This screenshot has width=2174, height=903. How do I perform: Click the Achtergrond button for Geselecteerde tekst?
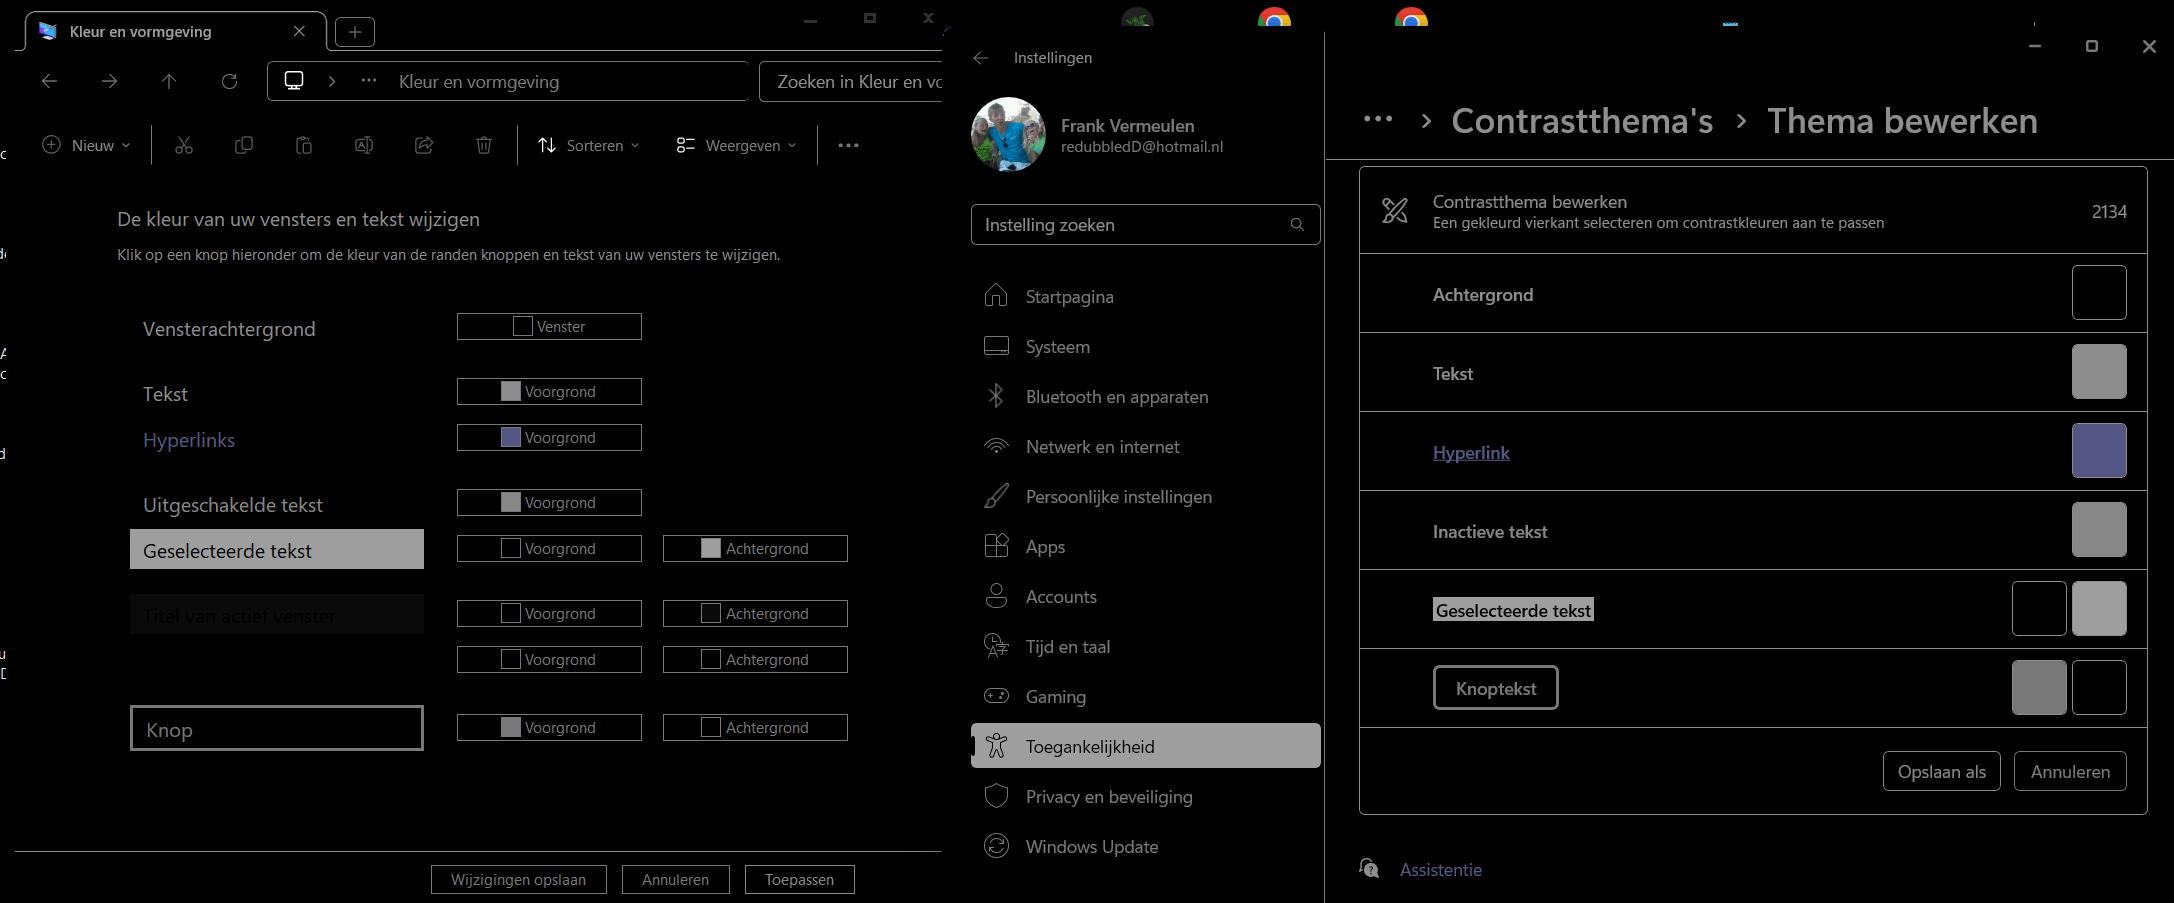755,549
